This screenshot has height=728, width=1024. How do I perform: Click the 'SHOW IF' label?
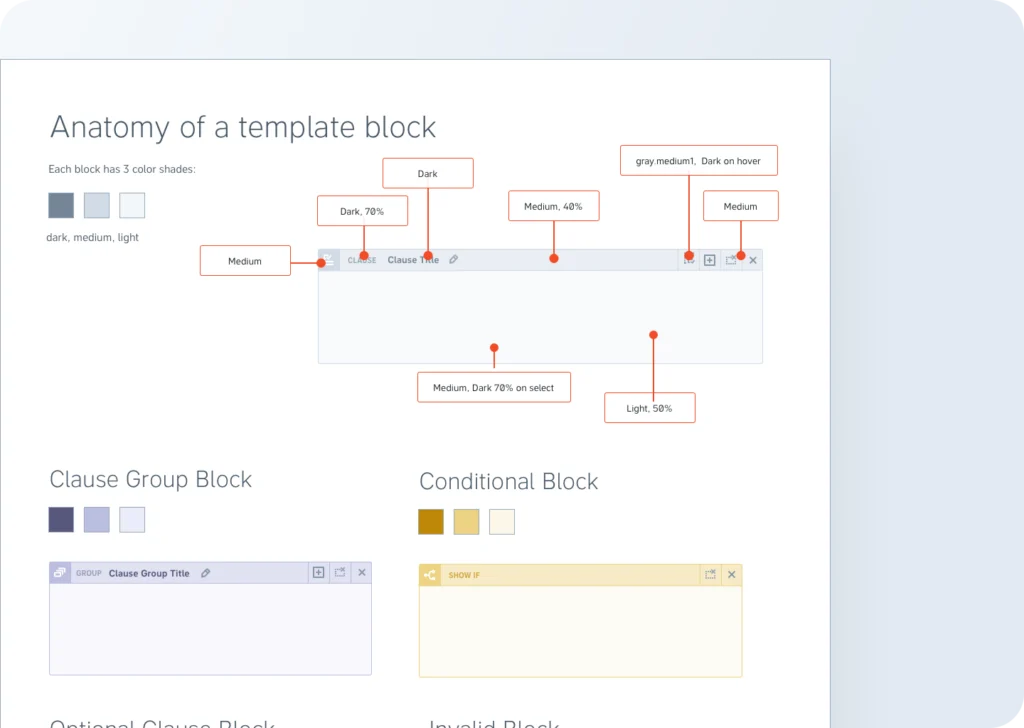464,575
